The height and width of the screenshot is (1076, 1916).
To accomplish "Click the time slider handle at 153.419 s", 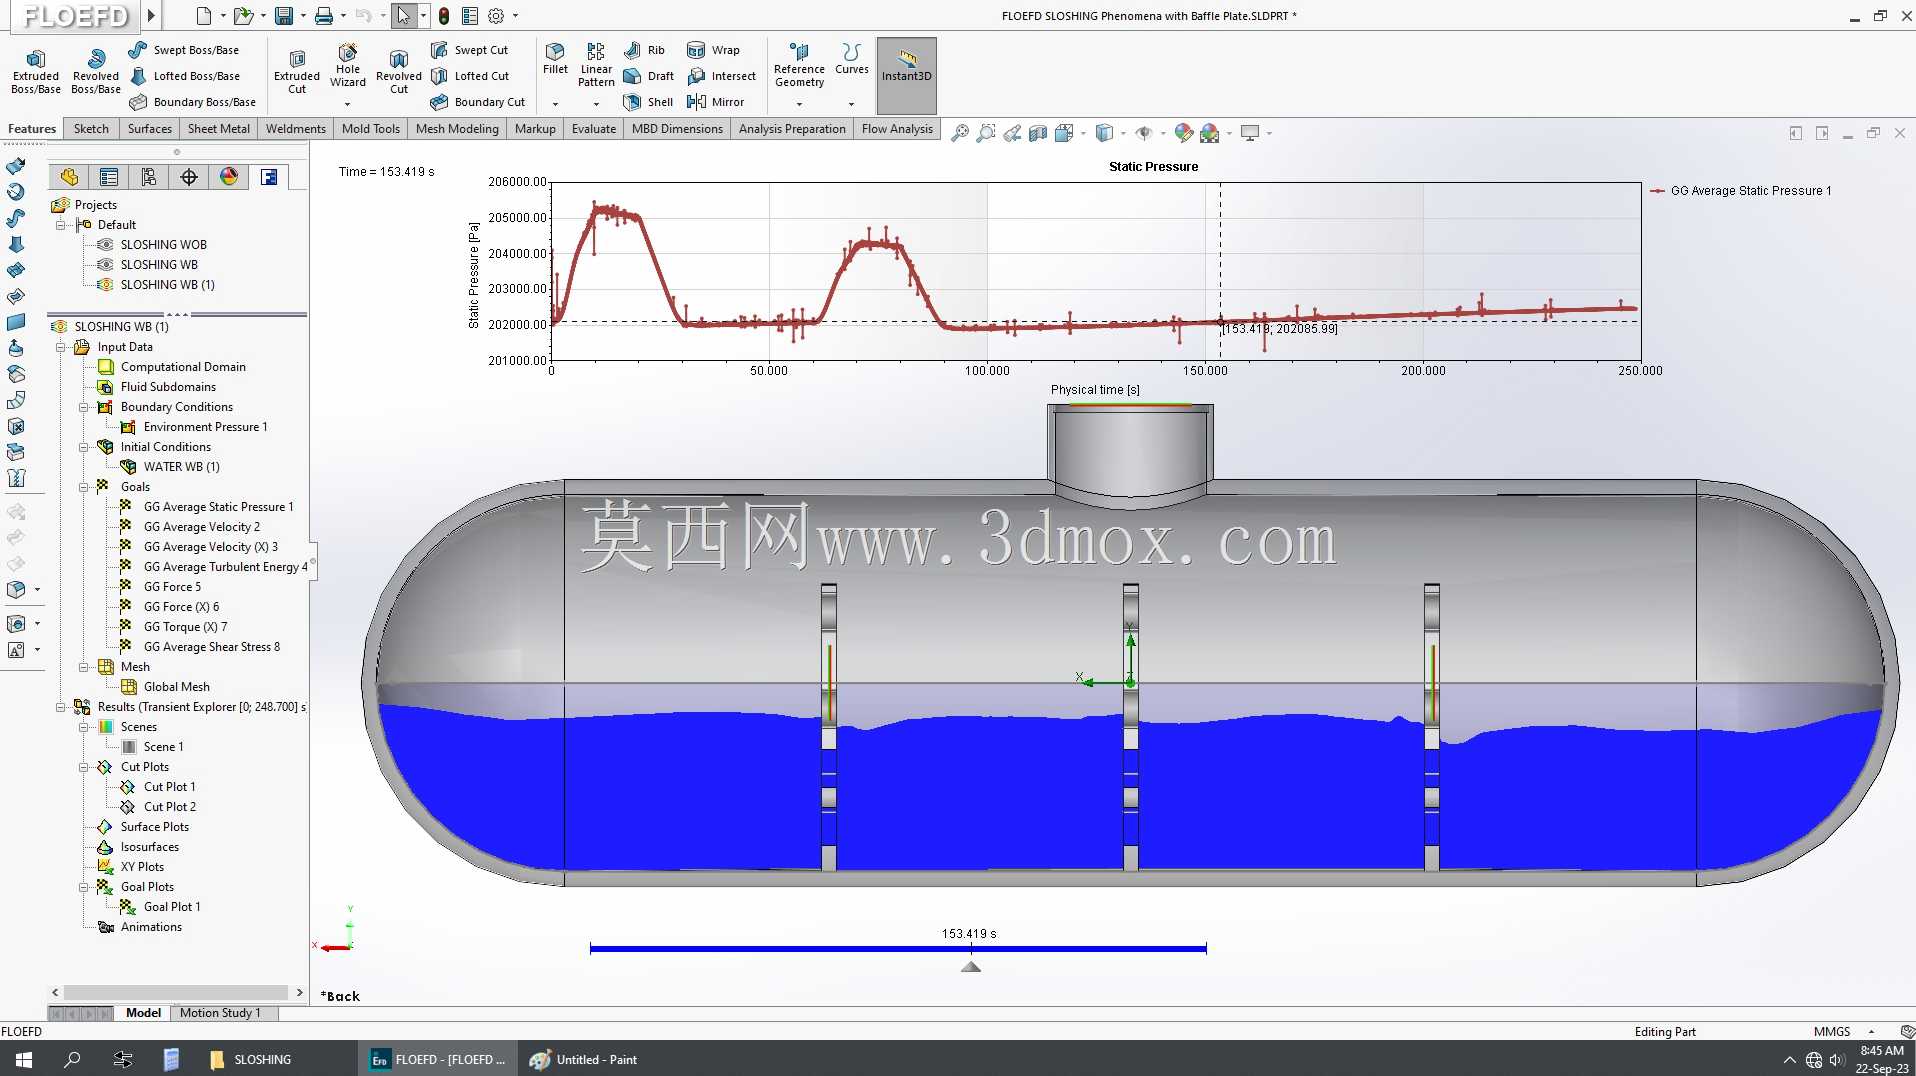I will point(970,967).
